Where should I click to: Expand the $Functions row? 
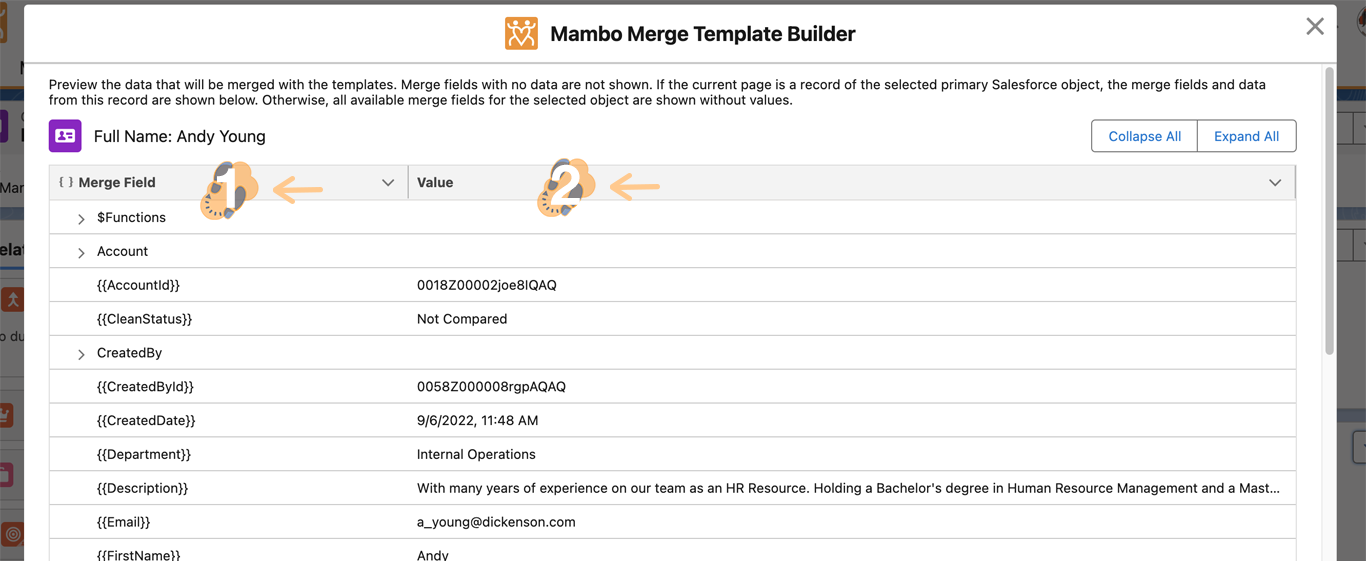(x=81, y=218)
